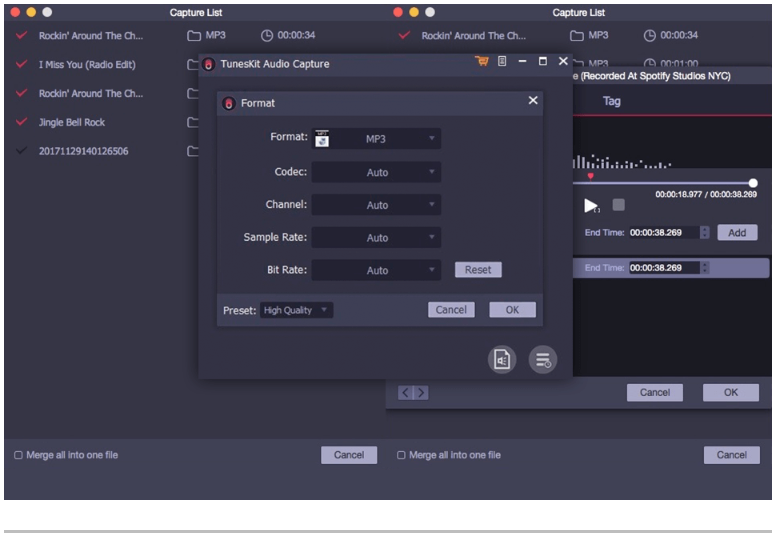The image size is (777, 538).
Task: Adjust upper End Time stepper arrows
Action: click(x=705, y=232)
